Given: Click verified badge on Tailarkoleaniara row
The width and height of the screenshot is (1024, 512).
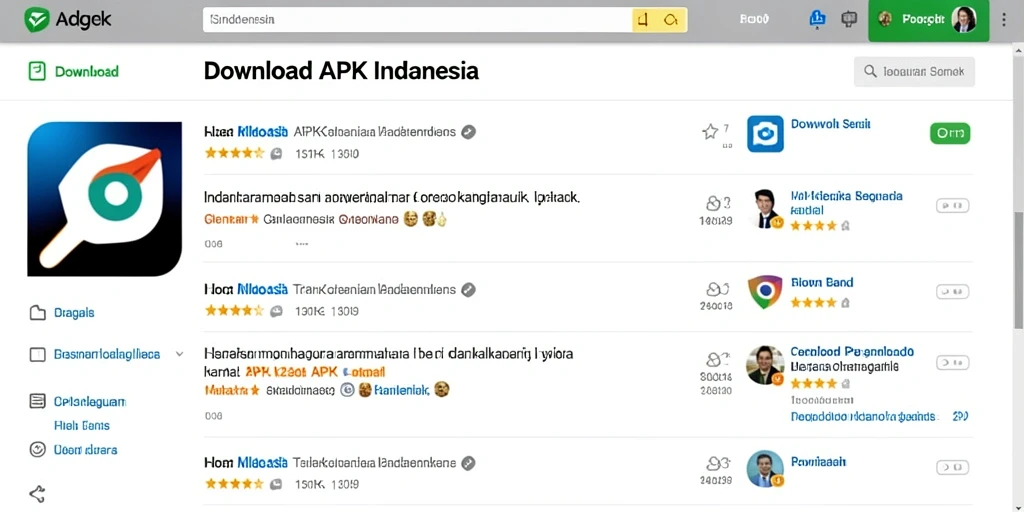Looking at the screenshot, I should pos(468,464).
